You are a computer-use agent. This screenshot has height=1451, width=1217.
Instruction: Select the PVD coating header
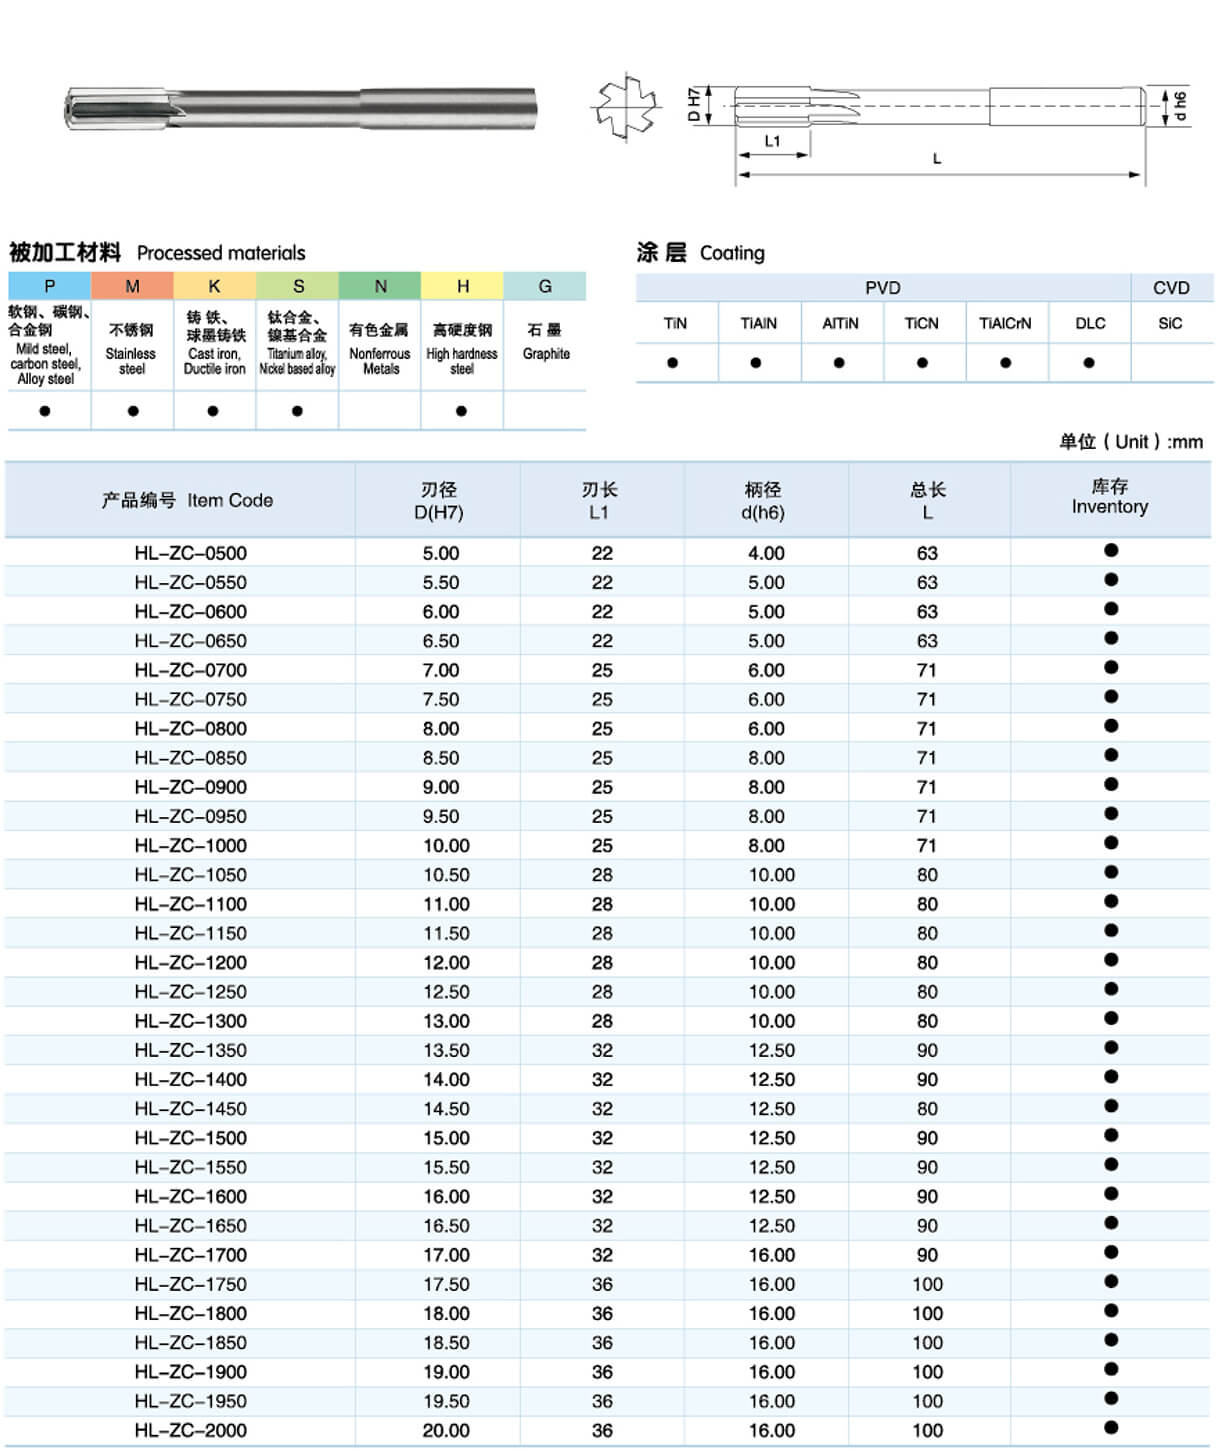click(x=882, y=288)
